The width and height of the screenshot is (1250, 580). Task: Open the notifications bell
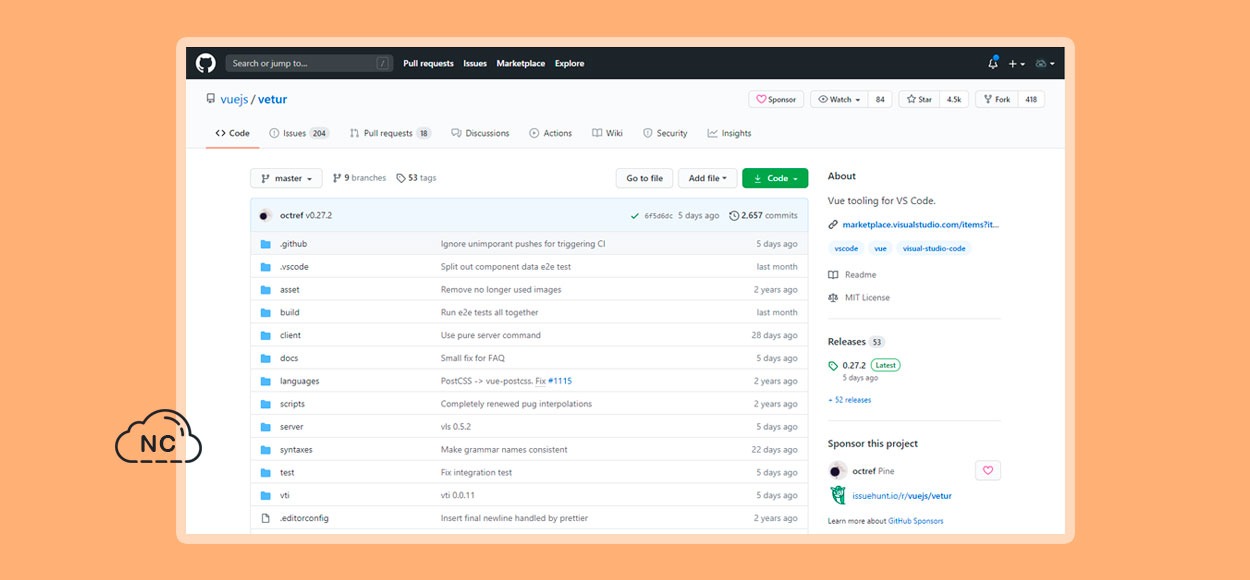pos(993,63)
